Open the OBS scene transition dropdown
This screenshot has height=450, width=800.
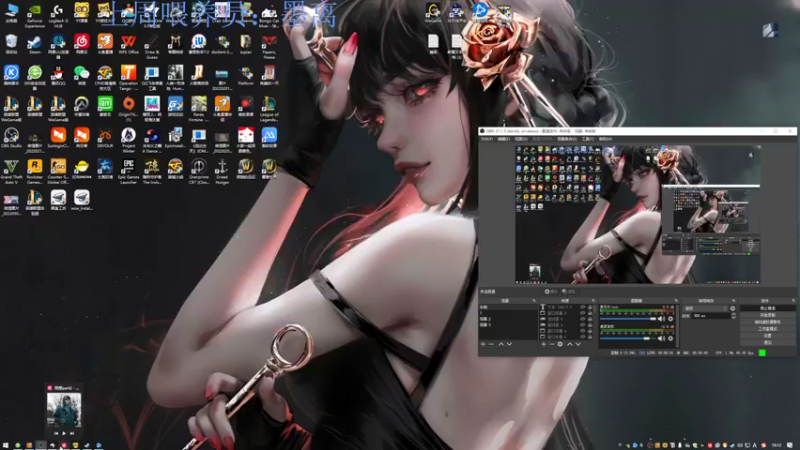point(706,308)
